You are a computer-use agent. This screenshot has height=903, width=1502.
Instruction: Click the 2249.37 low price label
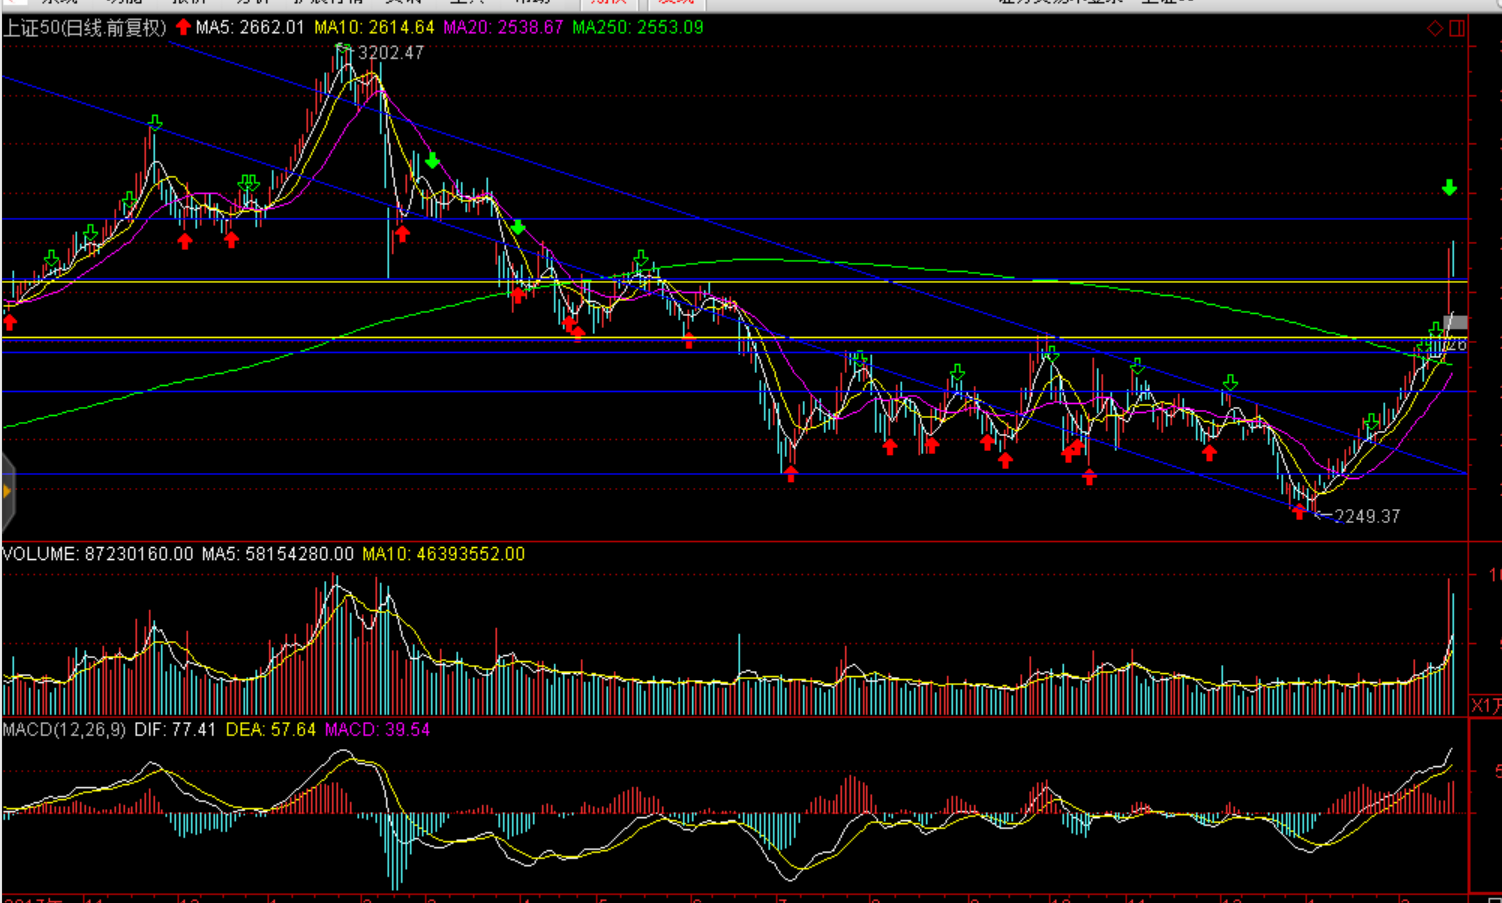pyautogui.click(x=1367, y=517)
